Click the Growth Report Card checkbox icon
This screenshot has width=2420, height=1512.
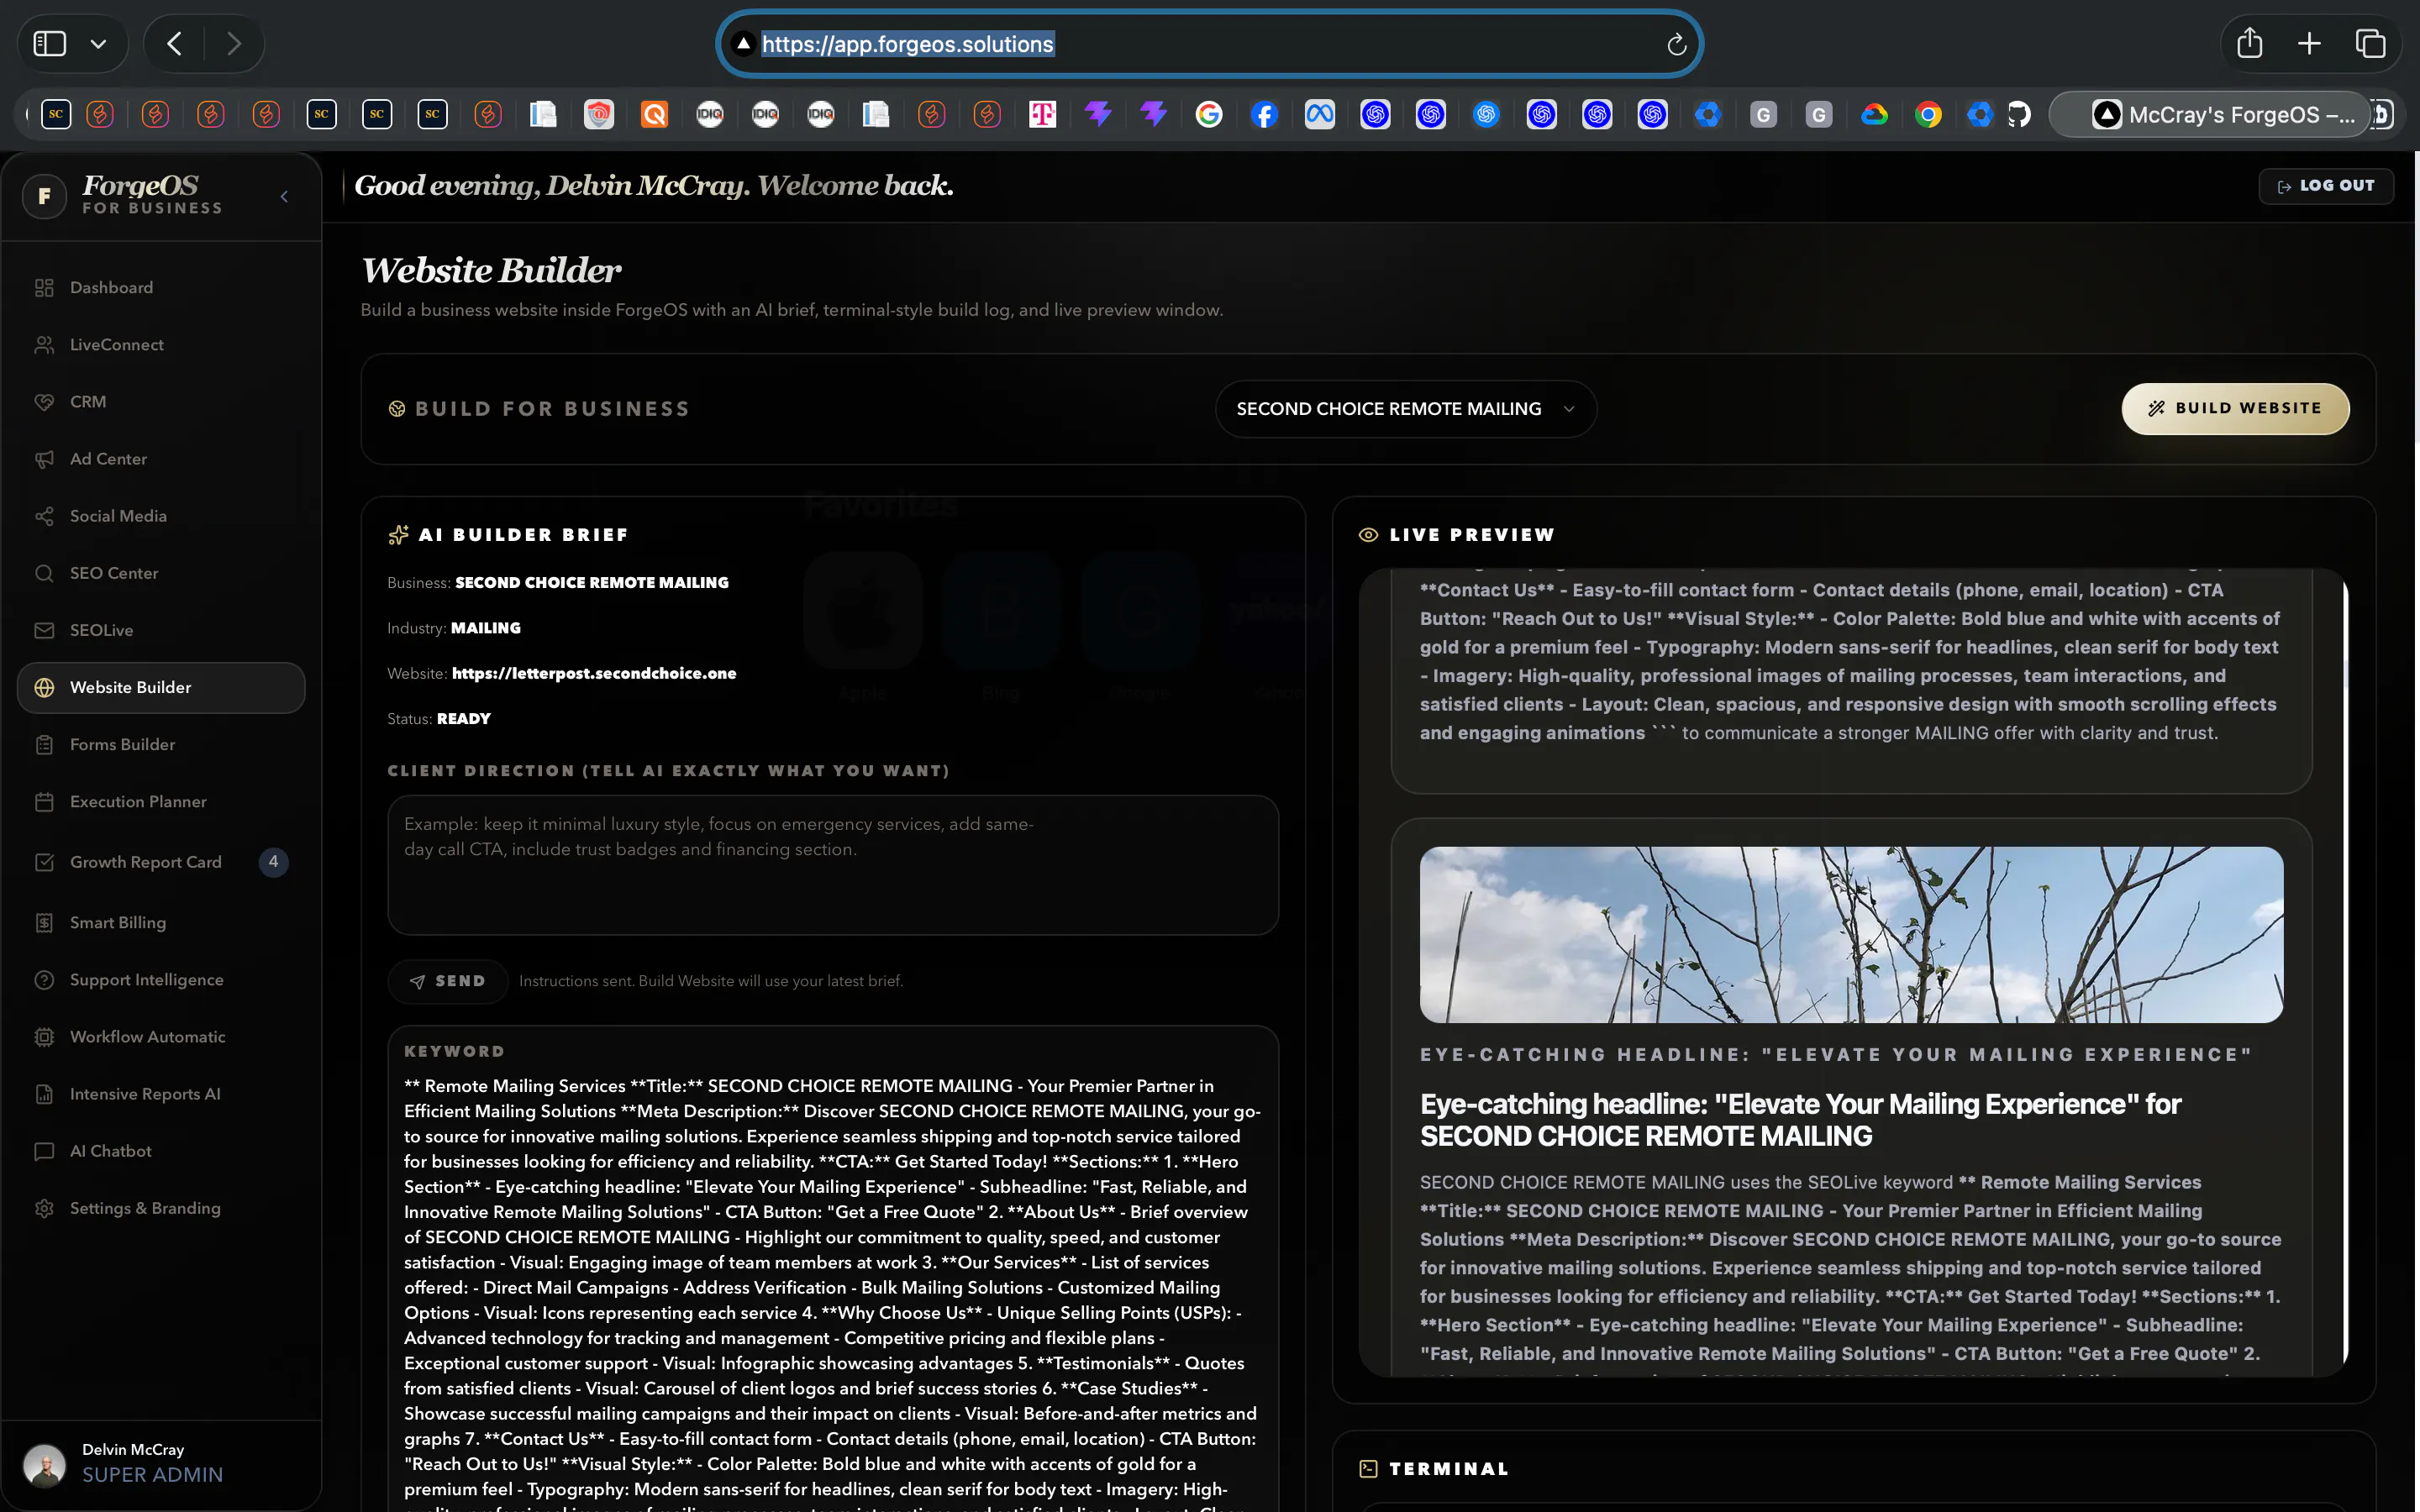pos(44,862)
